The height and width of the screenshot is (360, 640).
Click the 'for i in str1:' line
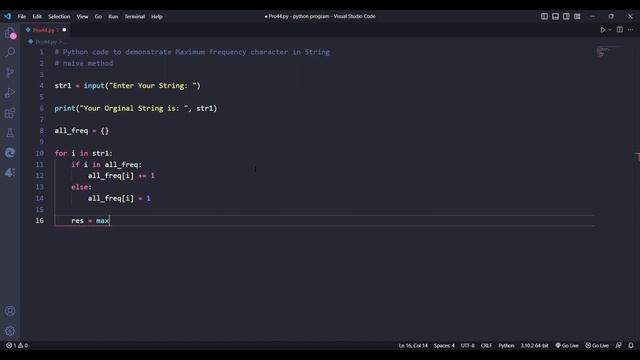[83, 153]
